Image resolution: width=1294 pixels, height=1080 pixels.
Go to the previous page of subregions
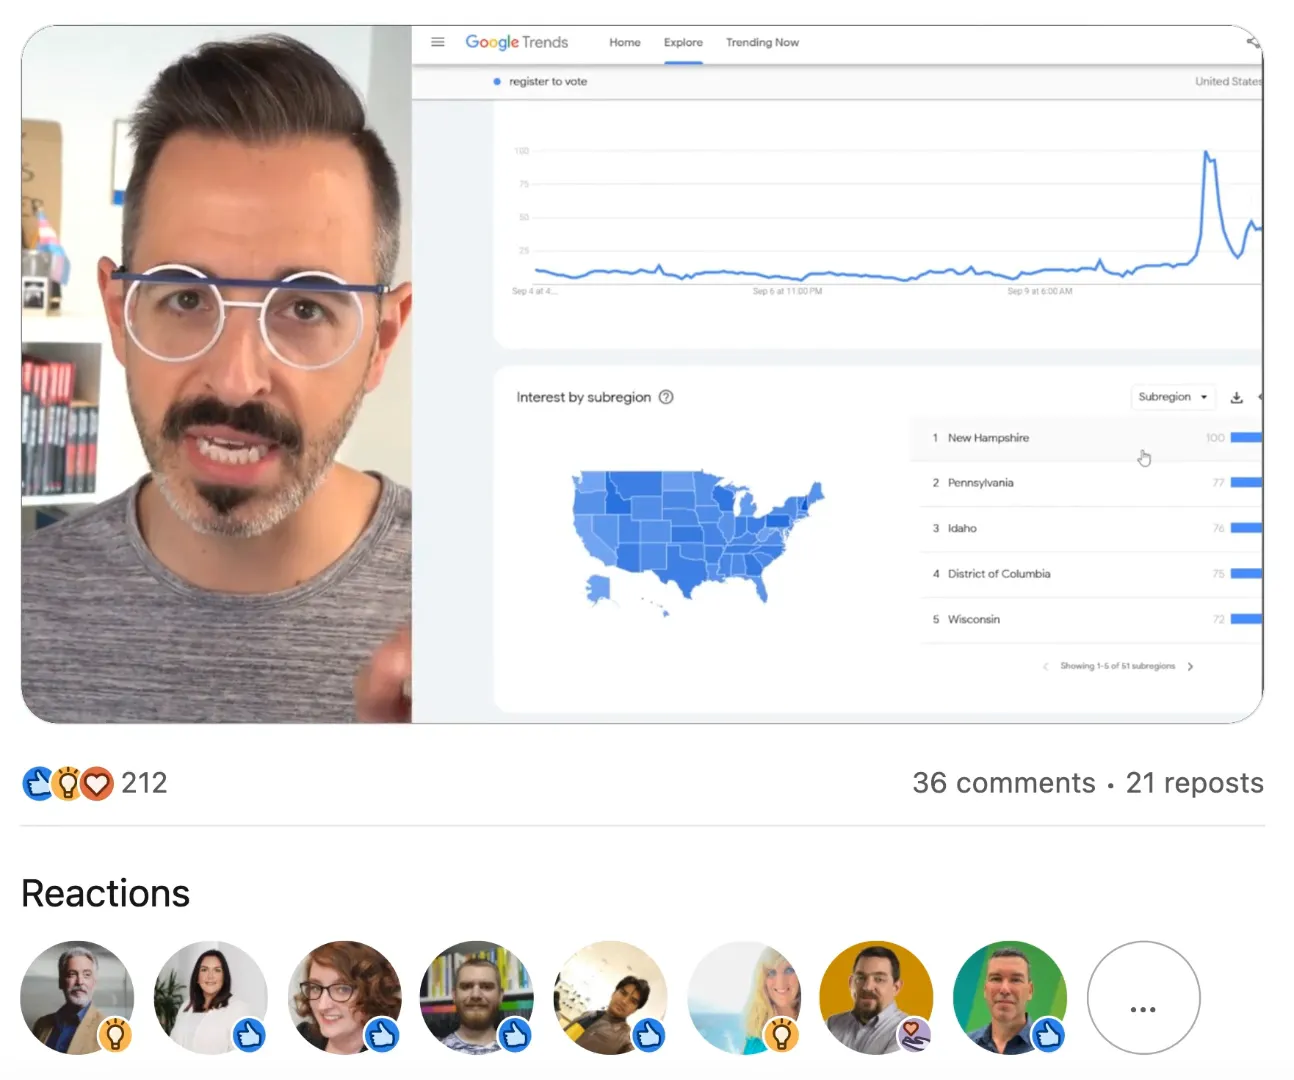click(x=1046, y=666)
